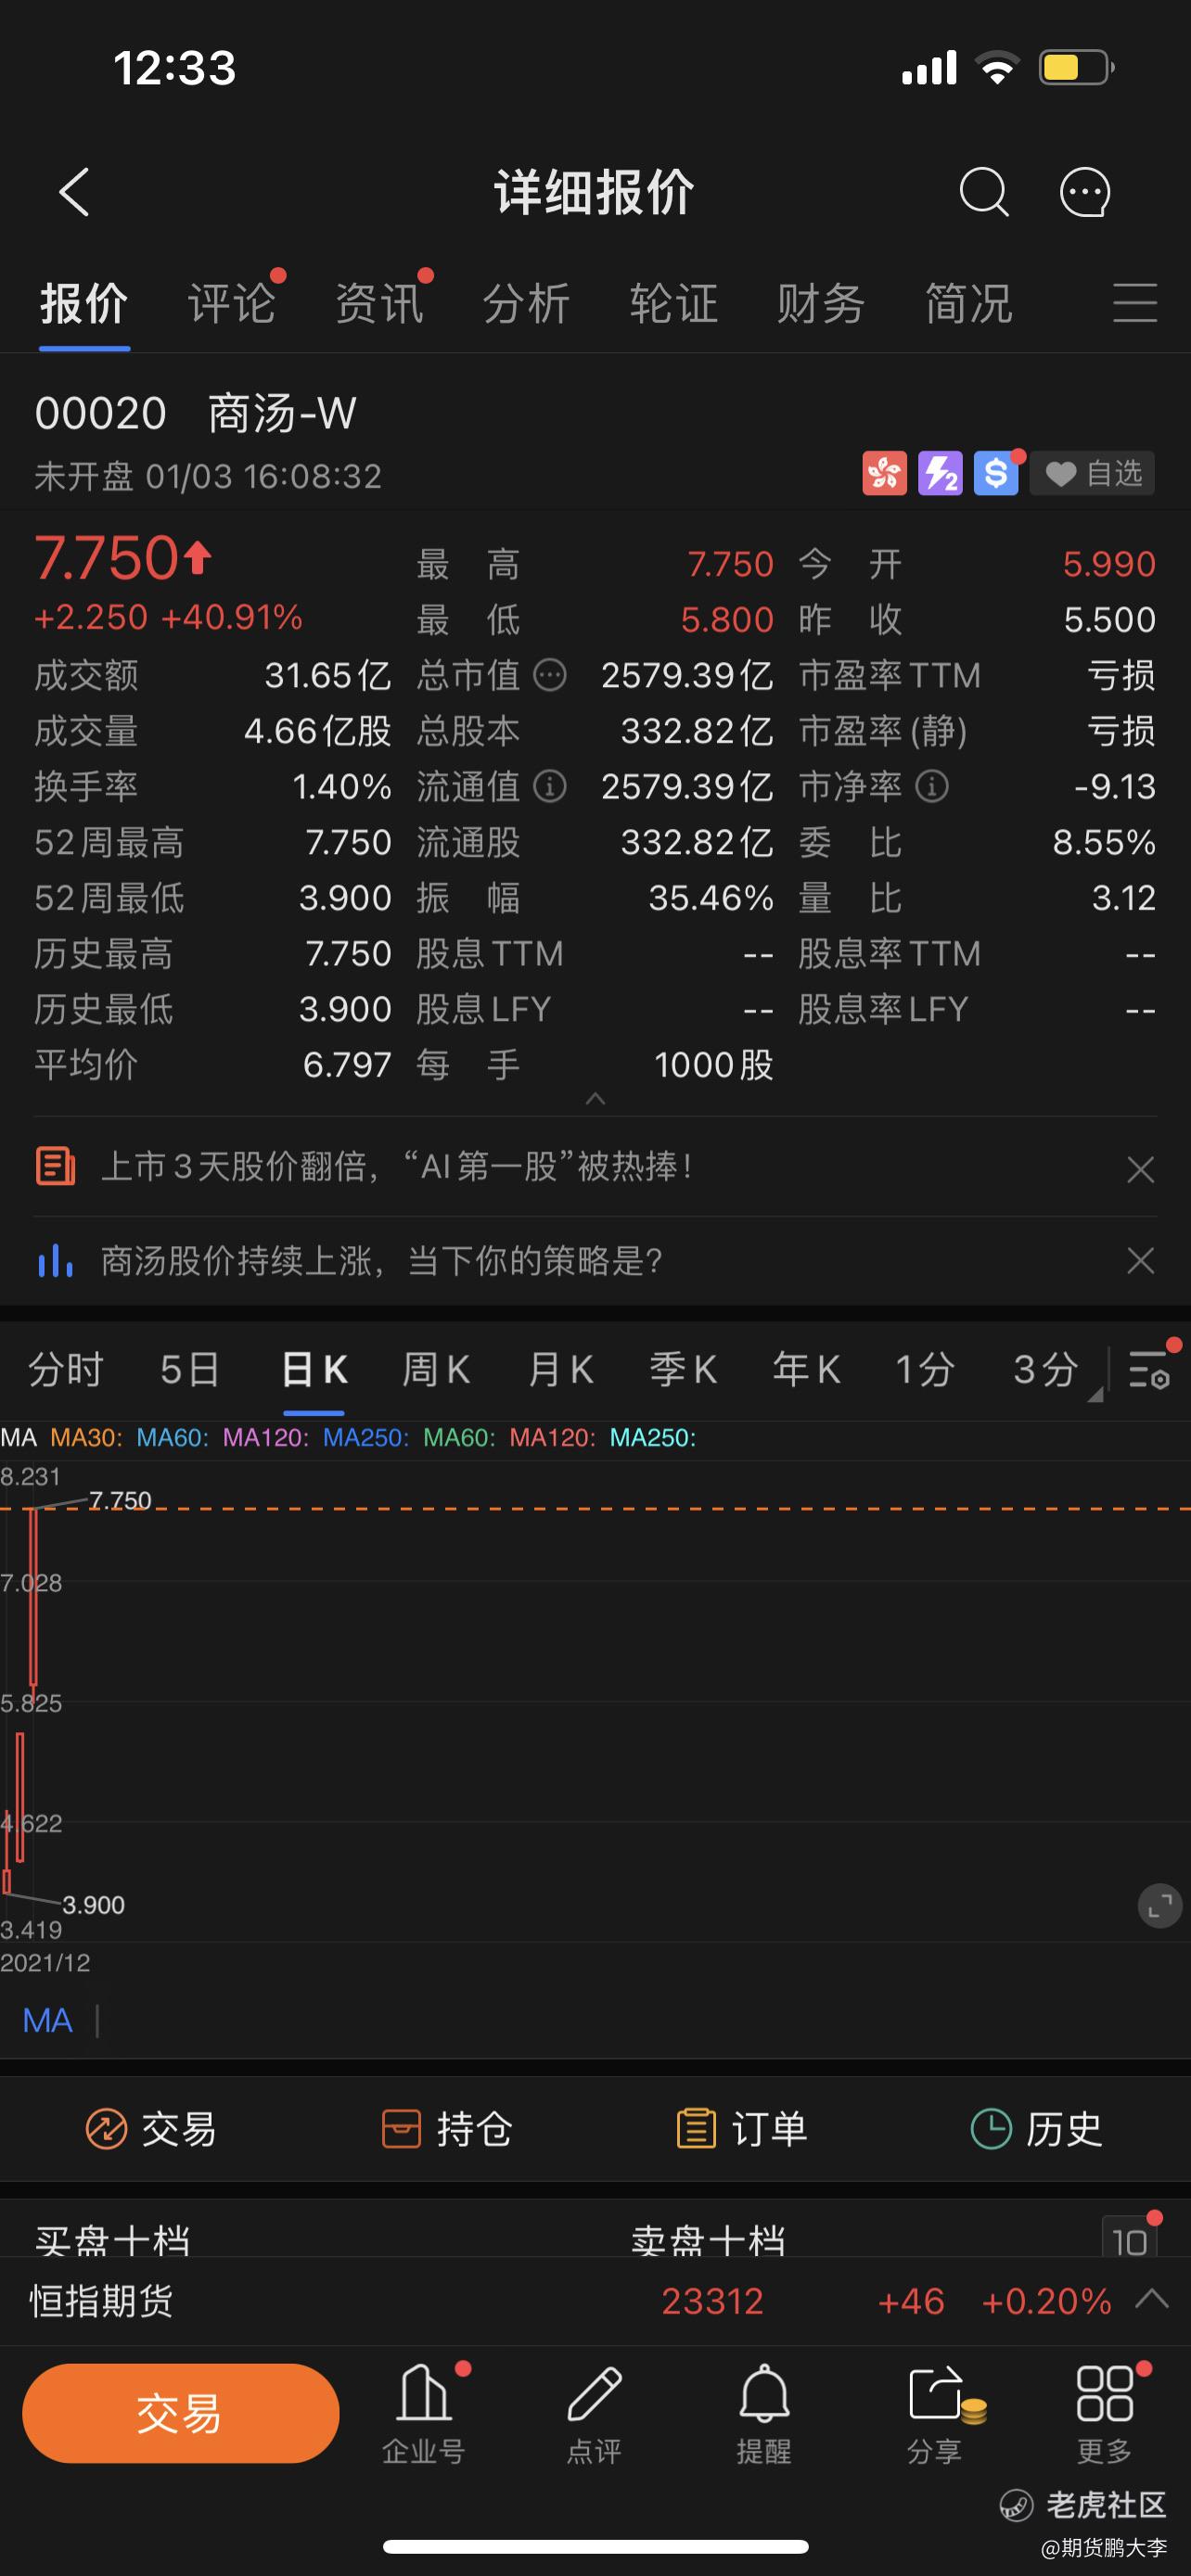Select the 周K chart period
1191x2576 pixels.
point(436,1369)
